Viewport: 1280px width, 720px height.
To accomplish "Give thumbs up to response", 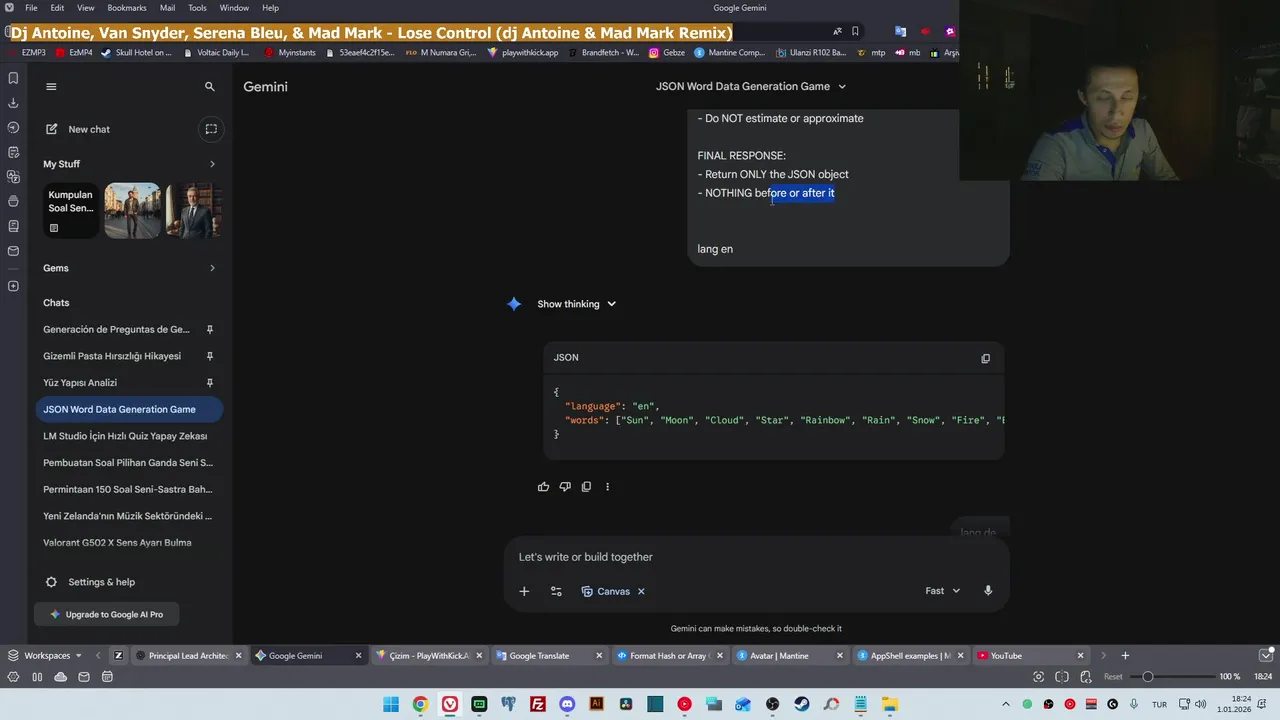I will pos(543,487).
